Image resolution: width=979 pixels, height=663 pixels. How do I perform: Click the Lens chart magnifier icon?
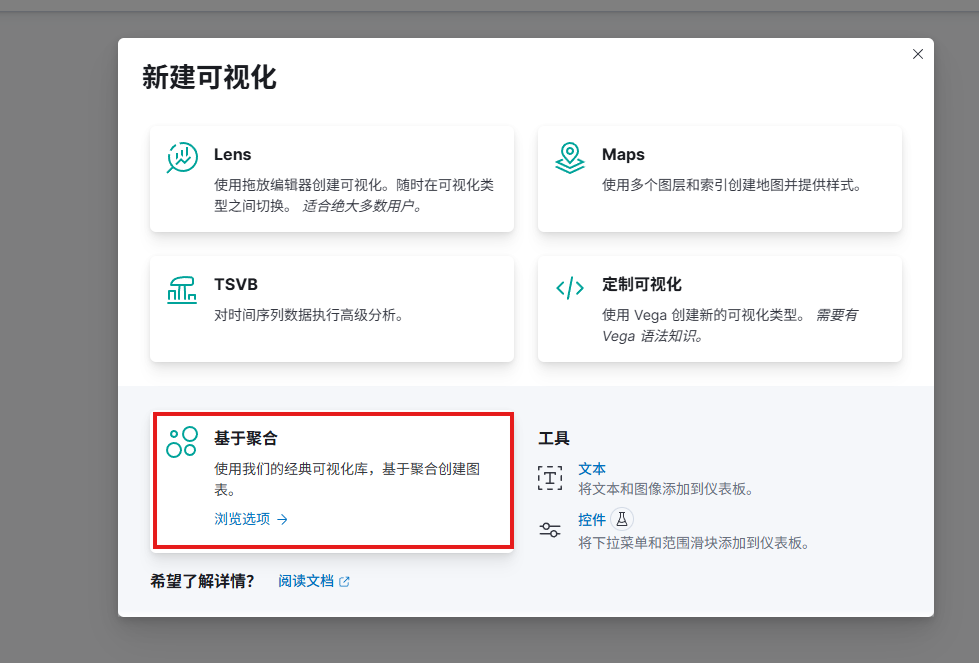click(182, 157)
